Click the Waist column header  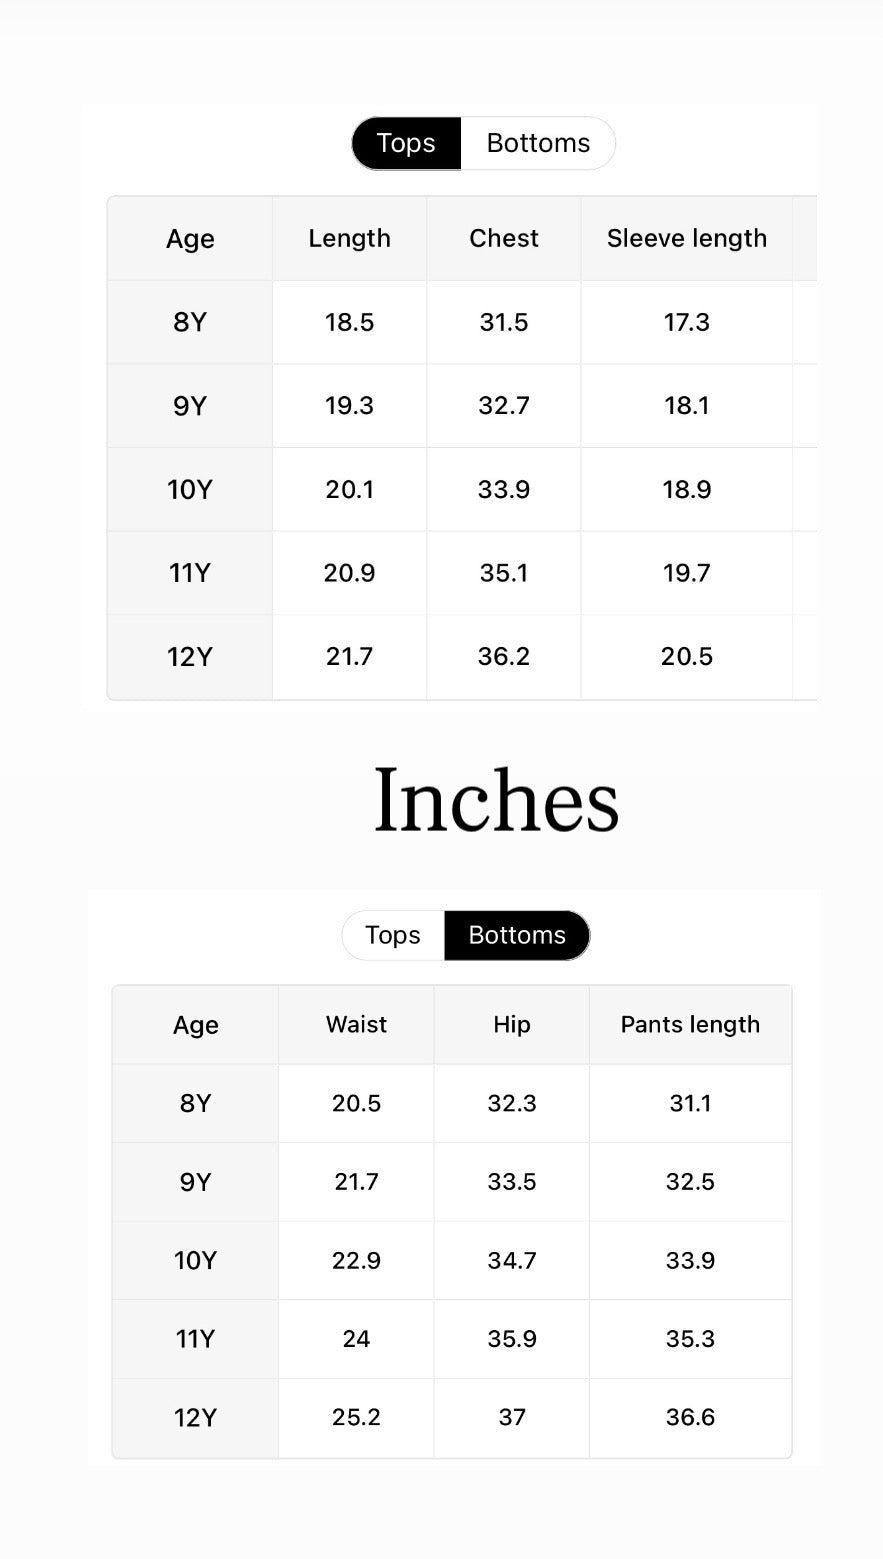tap(356, 1024)
